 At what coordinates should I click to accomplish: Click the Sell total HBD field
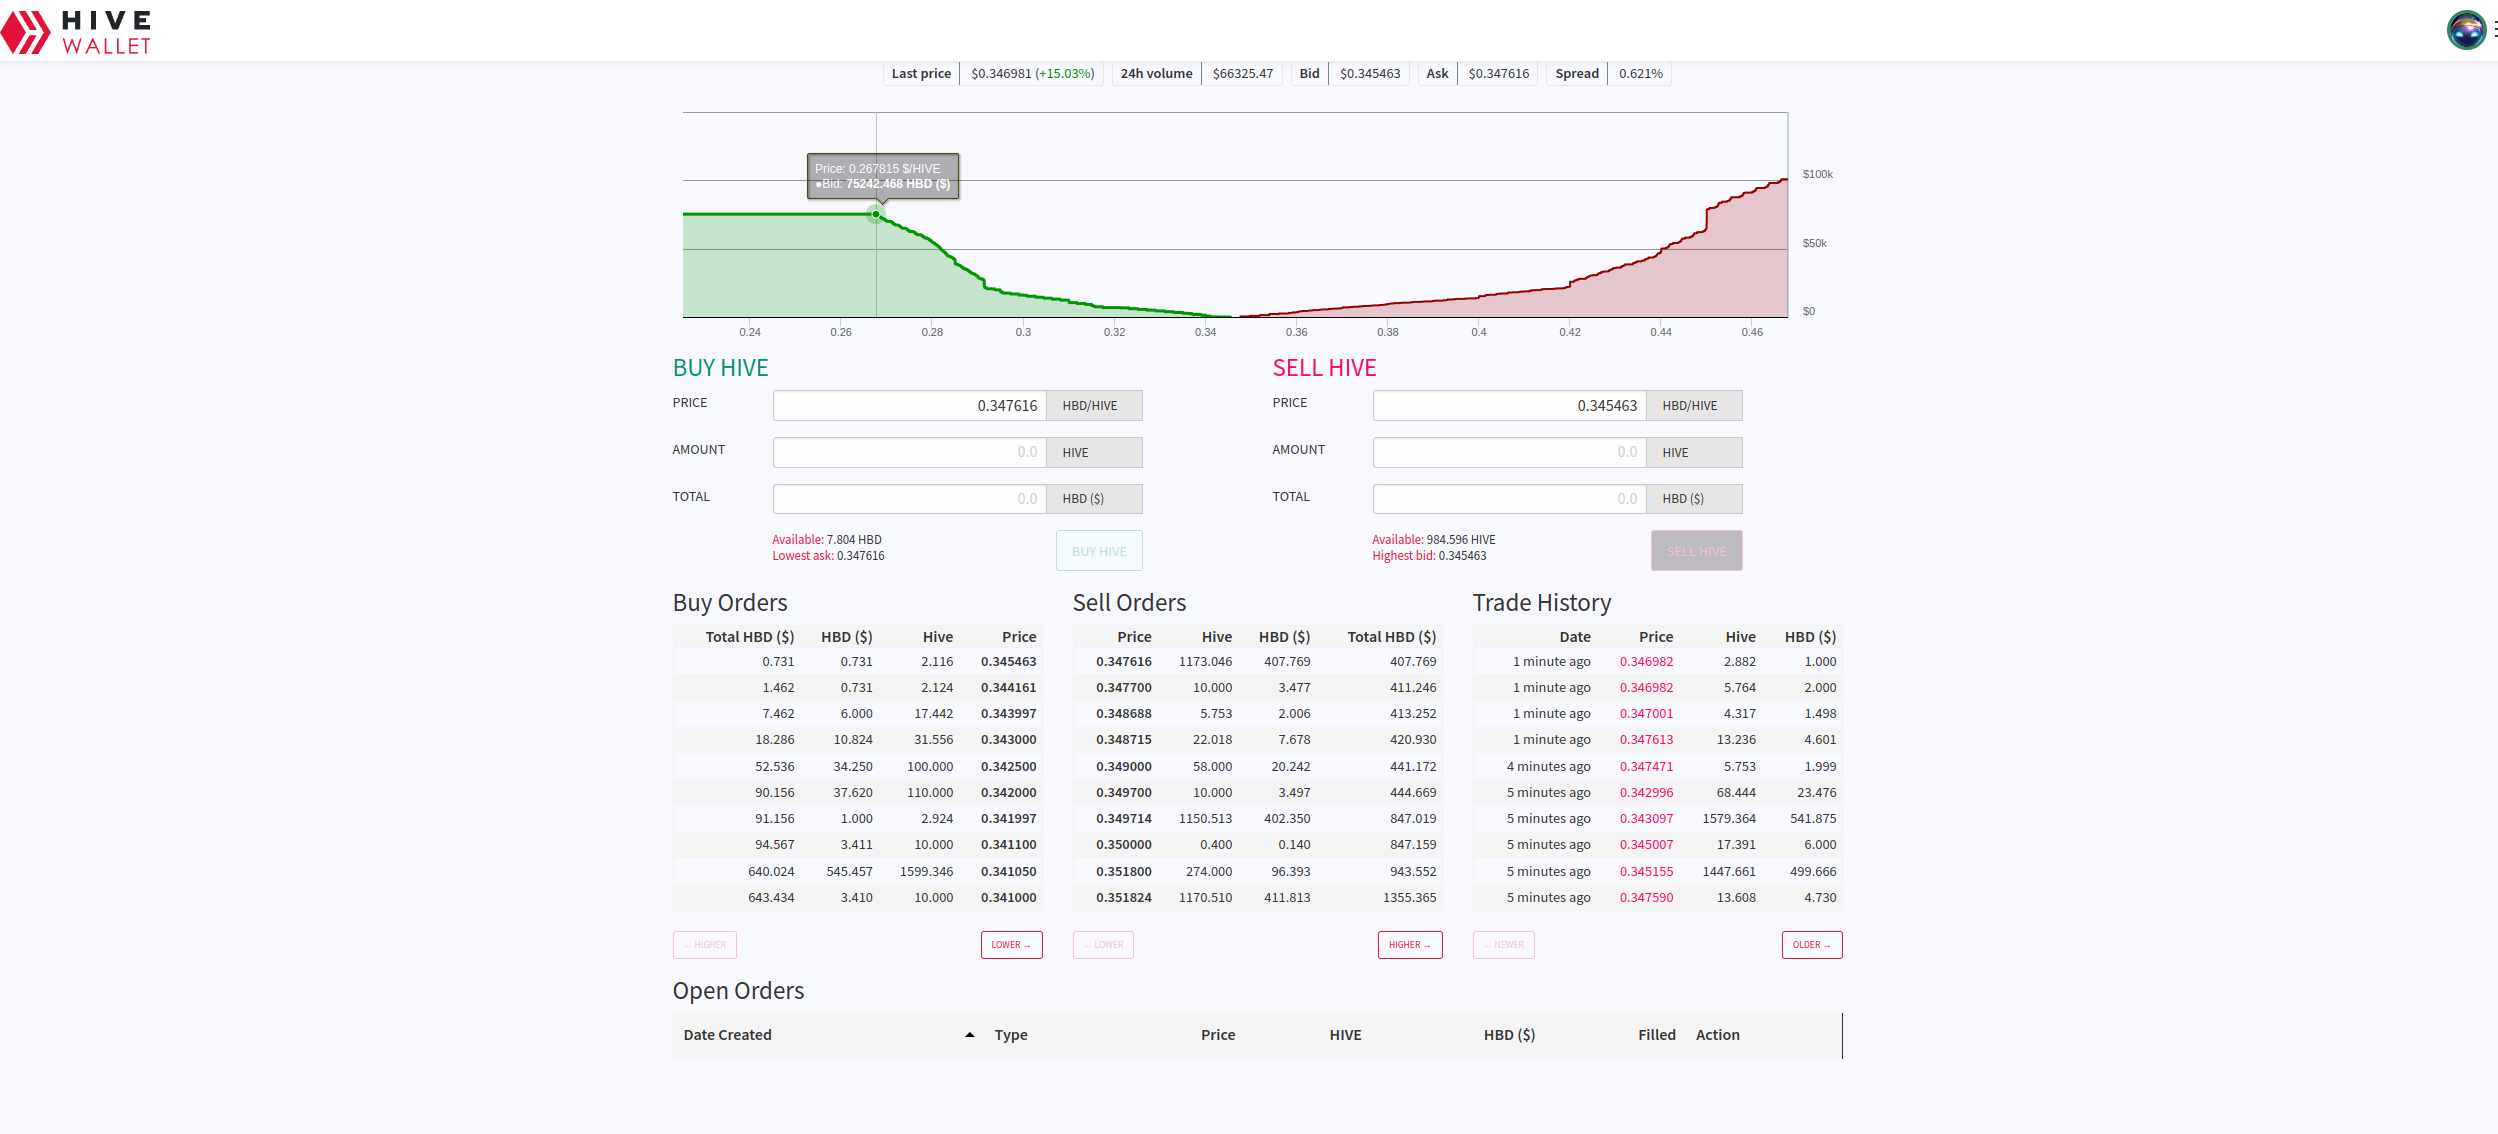coord(1509,499)
